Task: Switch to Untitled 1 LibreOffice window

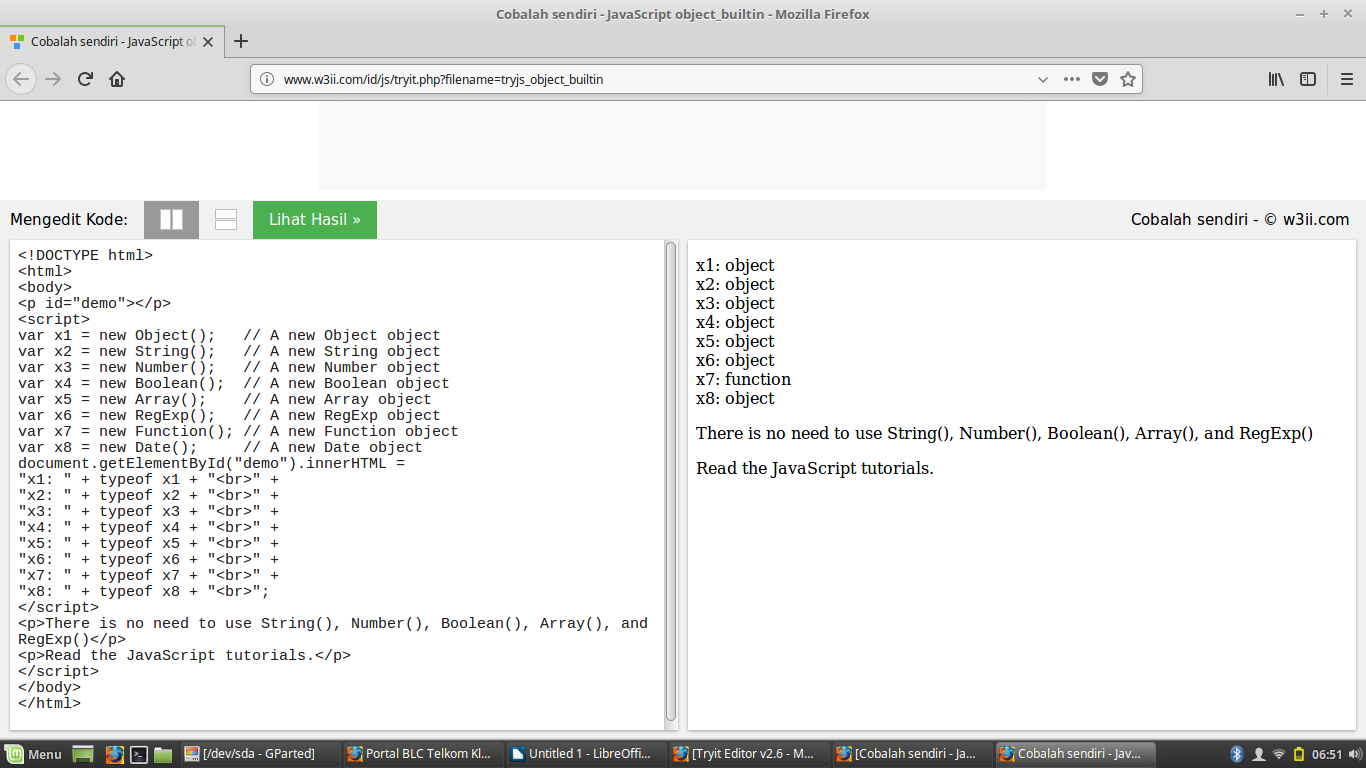Action: 584,754
